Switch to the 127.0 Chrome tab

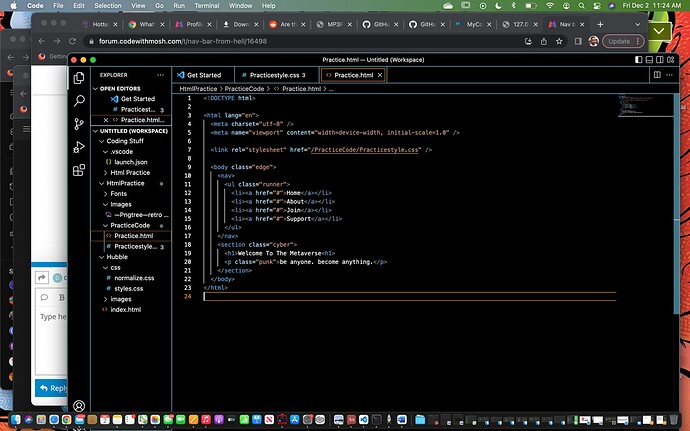click(520, 24)
